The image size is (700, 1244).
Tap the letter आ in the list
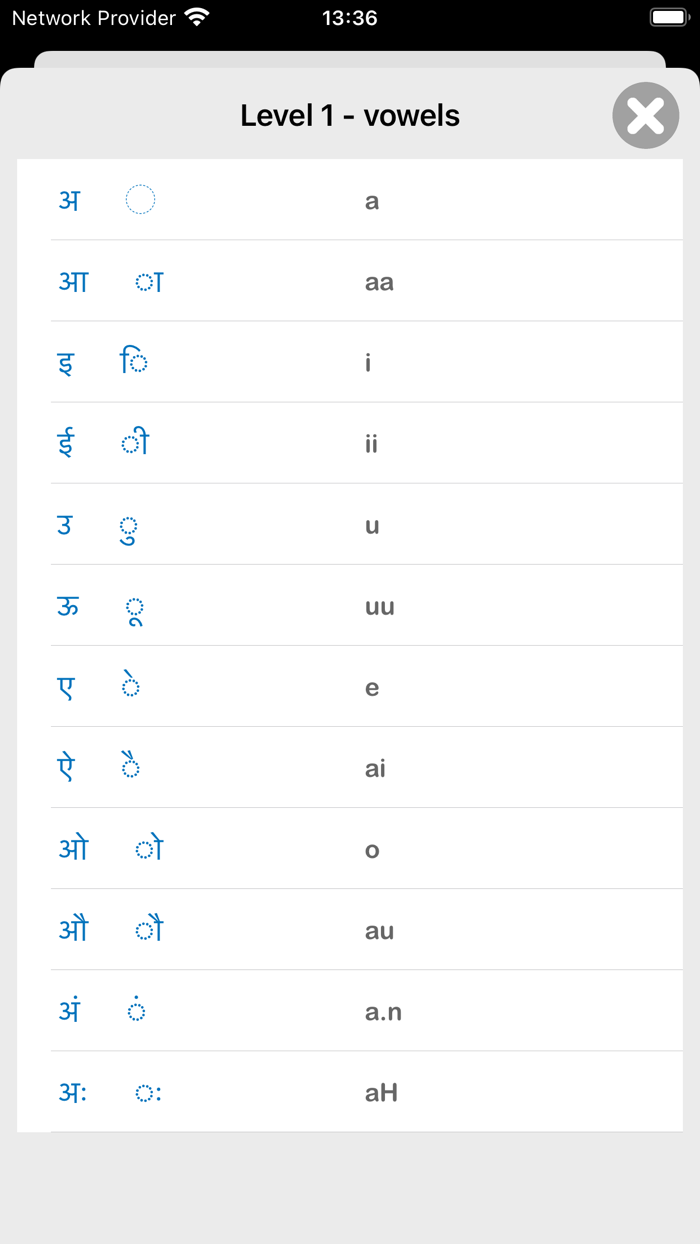[74, 281]
